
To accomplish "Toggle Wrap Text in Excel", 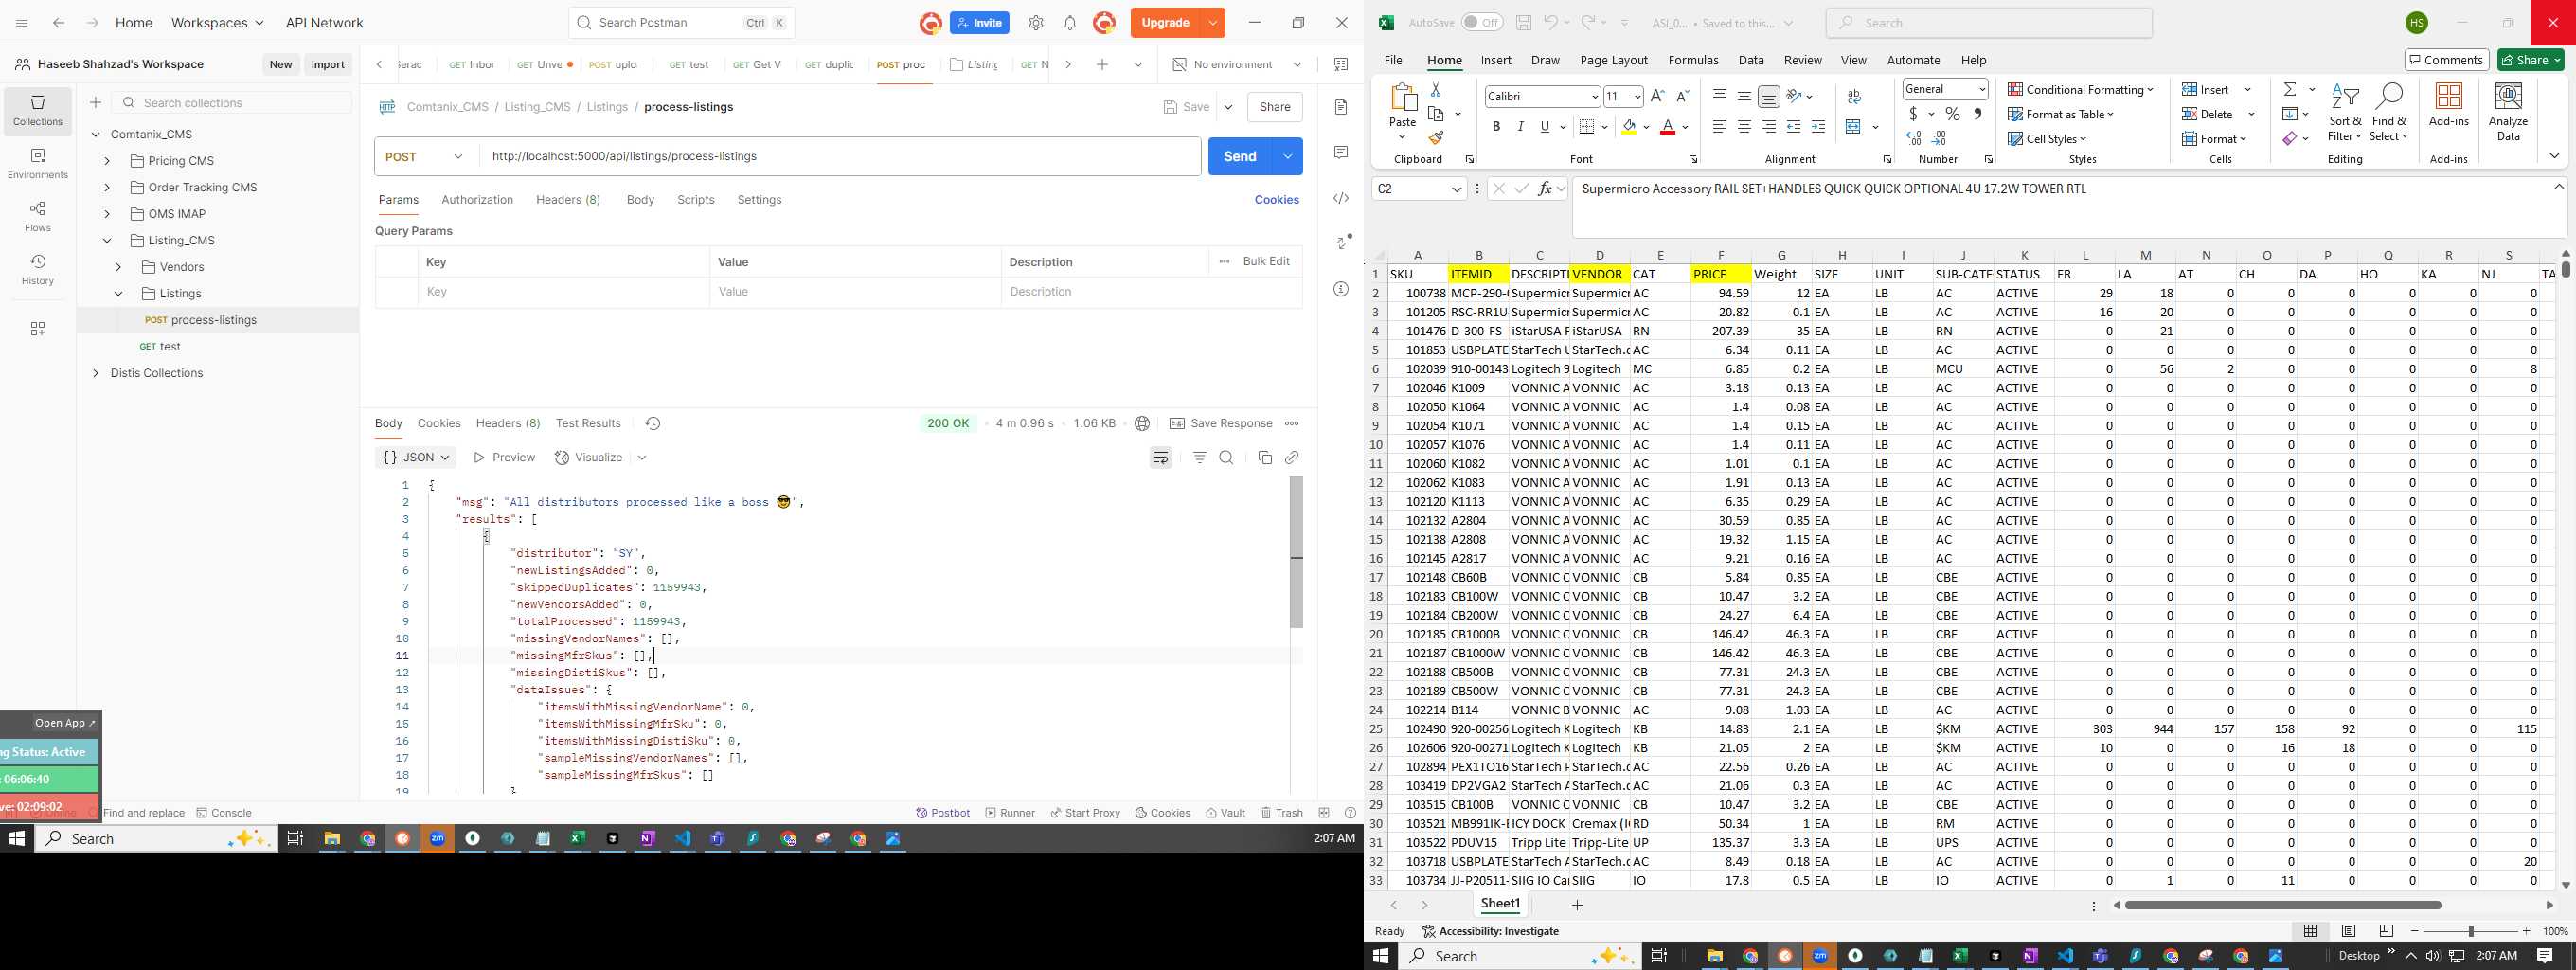I will [1854, 96].
